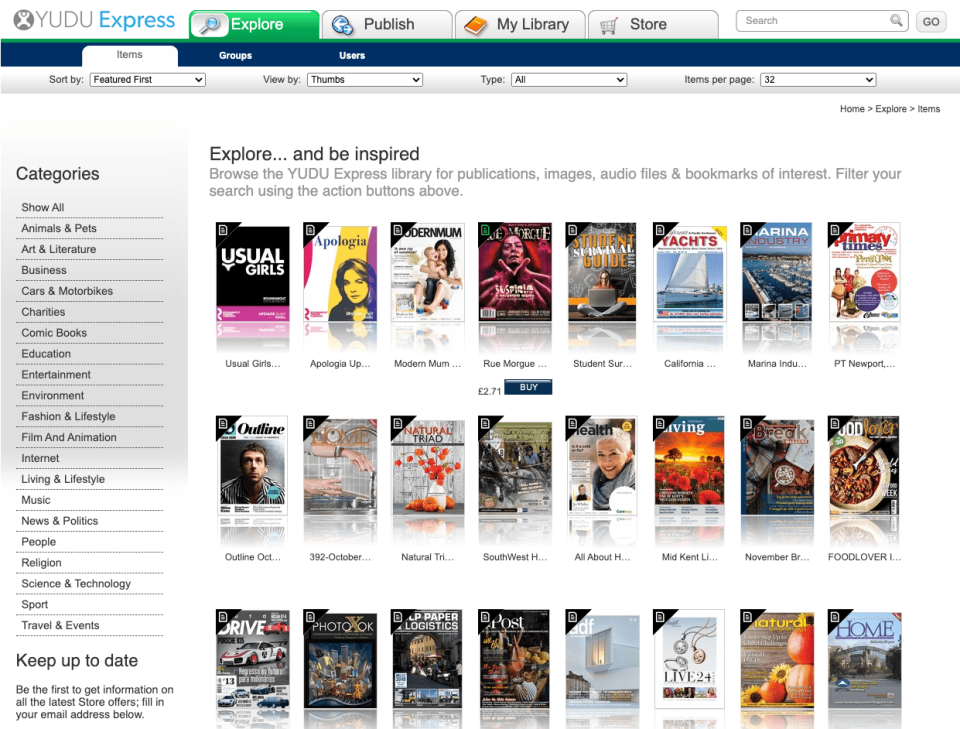Open the Sort by dropdown
The width and height of the screenshot is (960, 729).
tap(147, 79)
